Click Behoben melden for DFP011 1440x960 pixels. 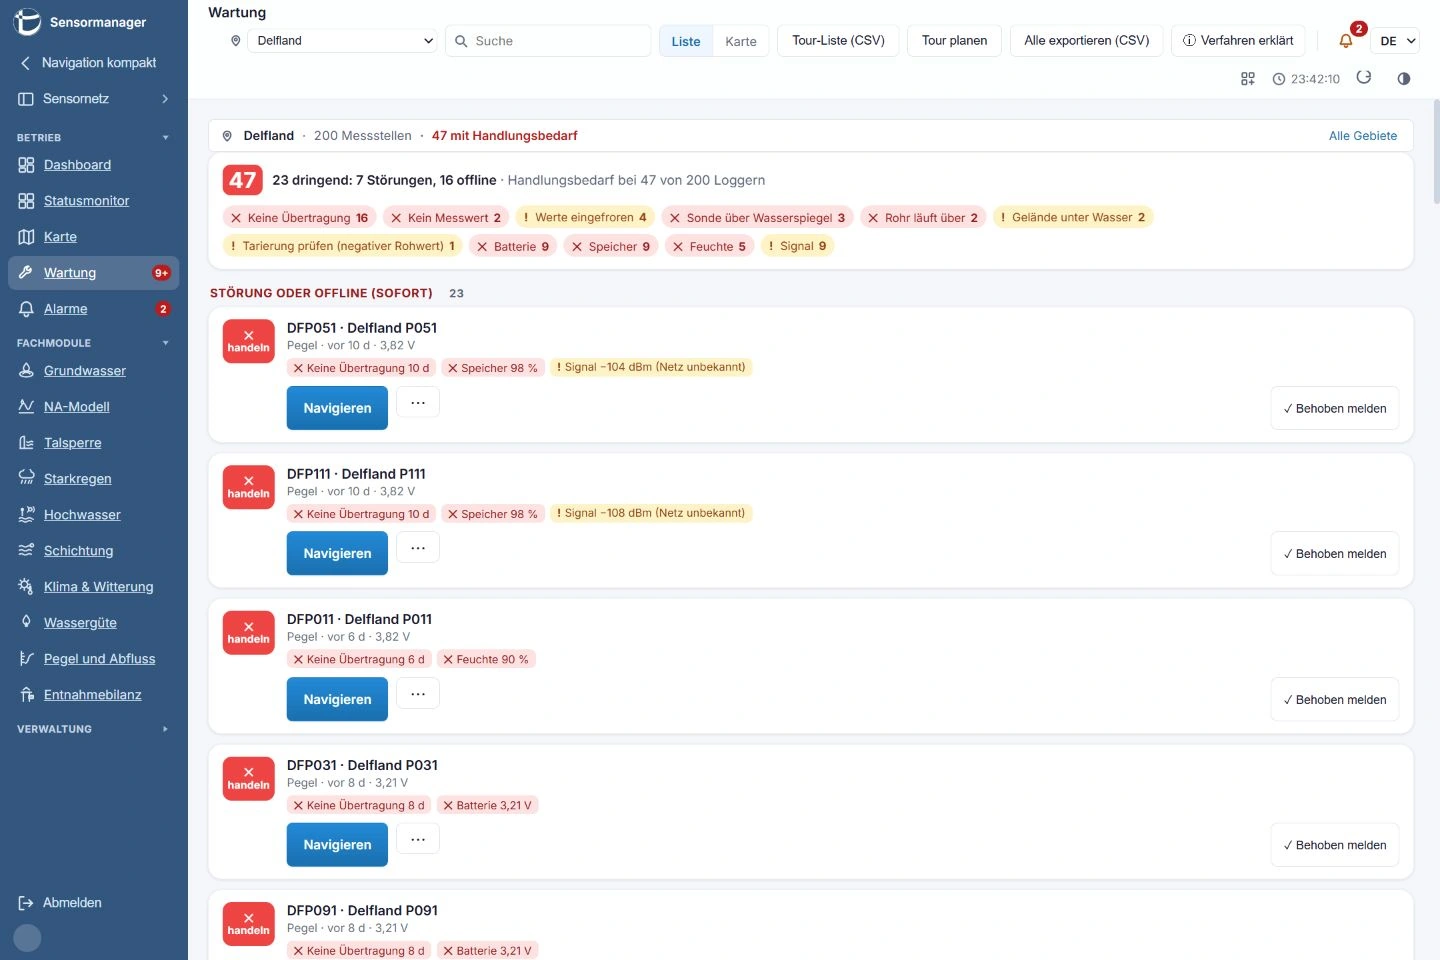(x=1335, y=700)
